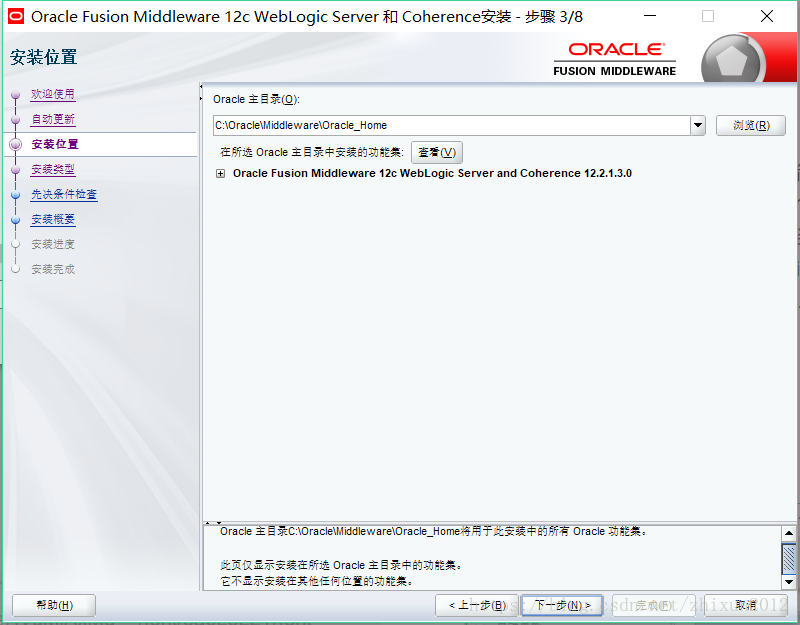
Task: Click the Oracle Fusion Middleware 12c WebLogic Server text
Action: 432,173
